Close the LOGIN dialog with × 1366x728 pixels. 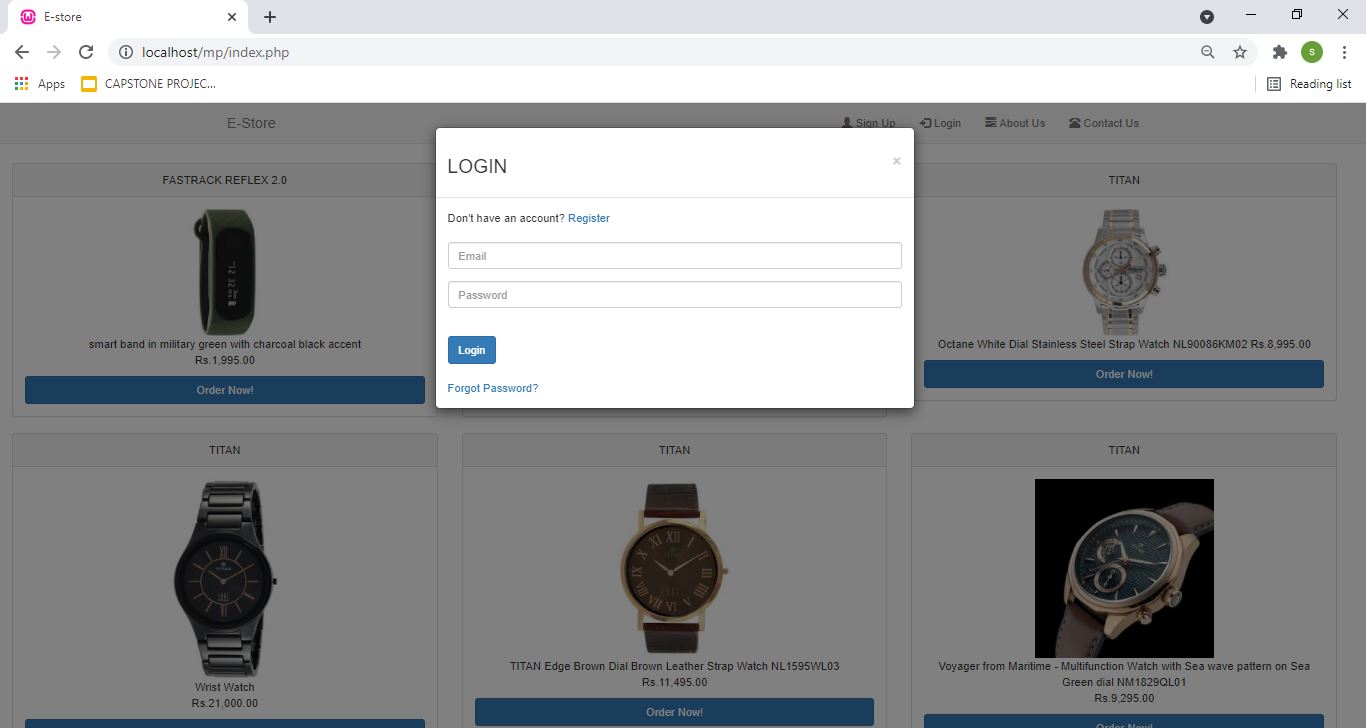point(896,161)
